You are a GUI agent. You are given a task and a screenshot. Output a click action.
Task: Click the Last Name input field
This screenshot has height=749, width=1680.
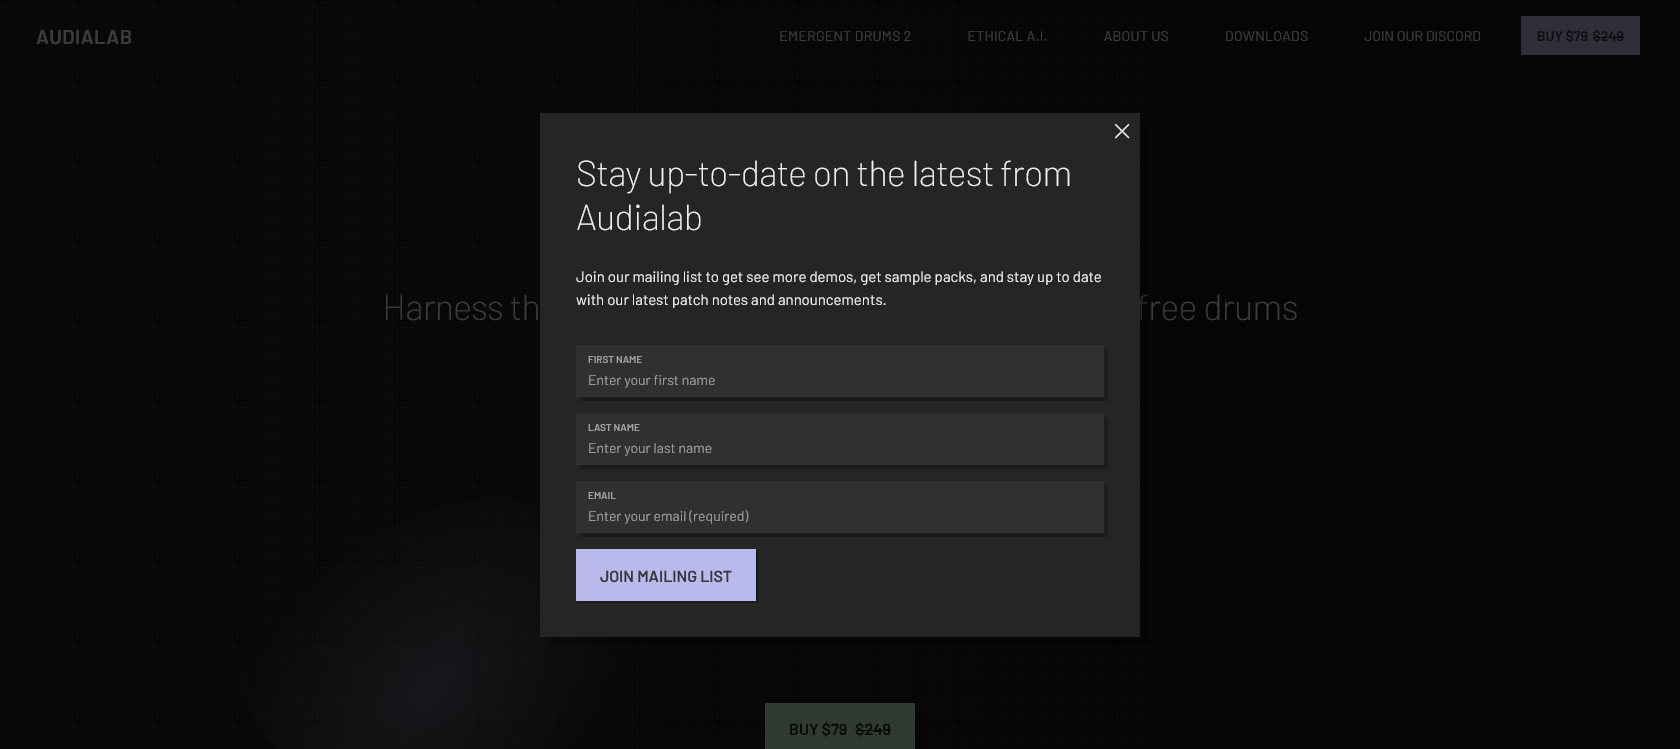(x=840, y=439)
